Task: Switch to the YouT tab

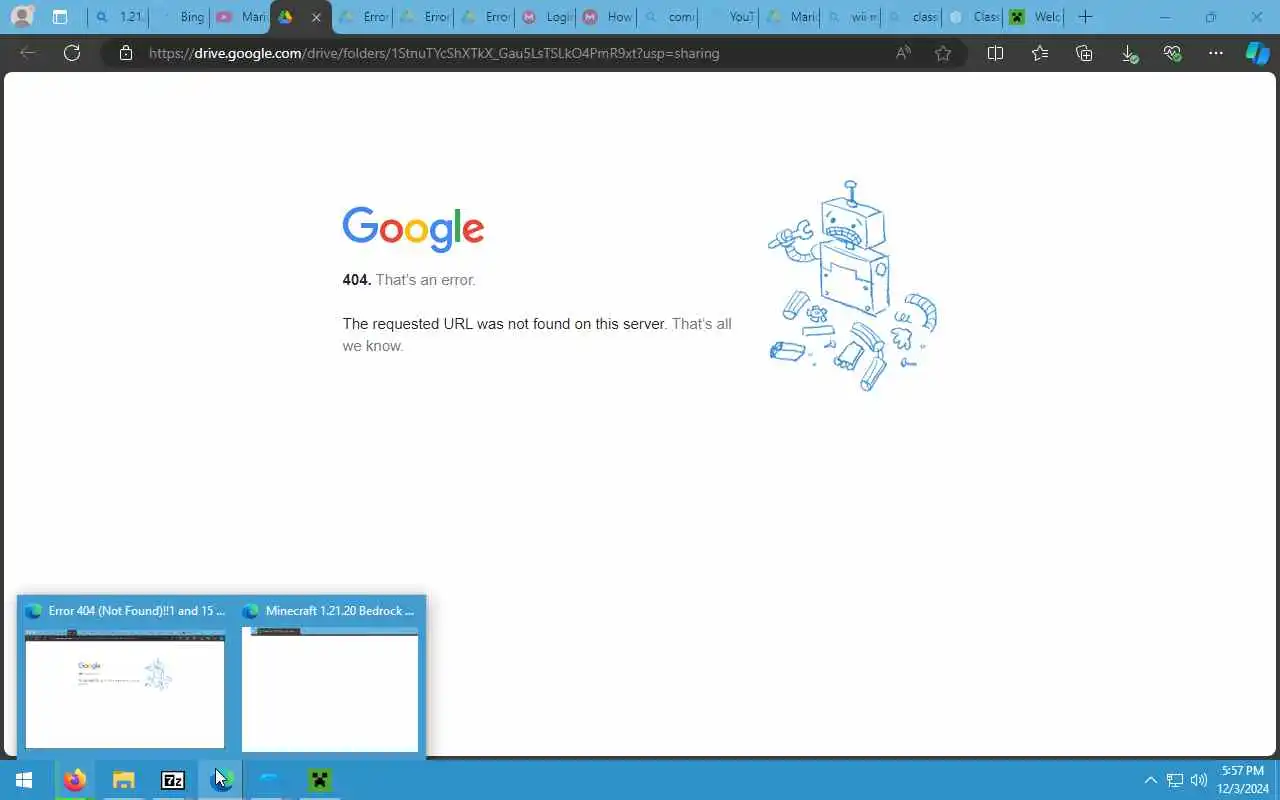Action: tap(729, 17)
